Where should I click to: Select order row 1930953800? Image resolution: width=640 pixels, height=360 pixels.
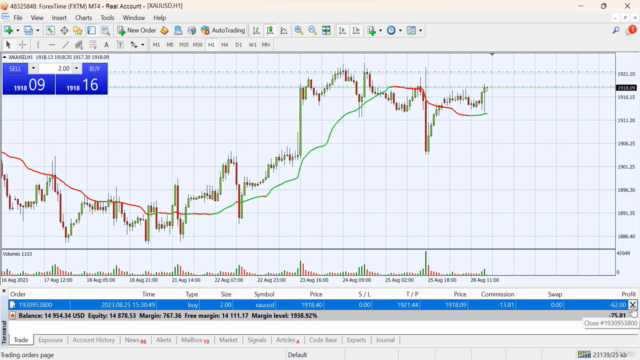(322, 304)
